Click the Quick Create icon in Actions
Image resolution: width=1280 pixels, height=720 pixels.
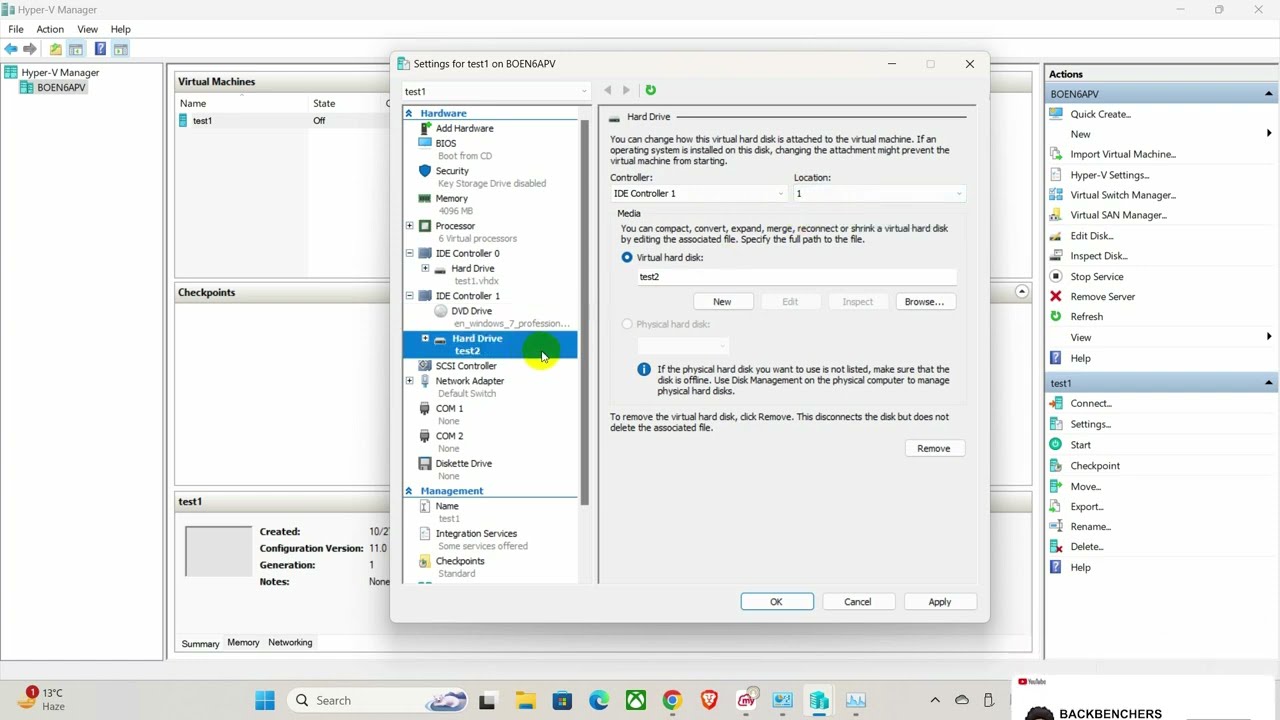pos(1056,114)
